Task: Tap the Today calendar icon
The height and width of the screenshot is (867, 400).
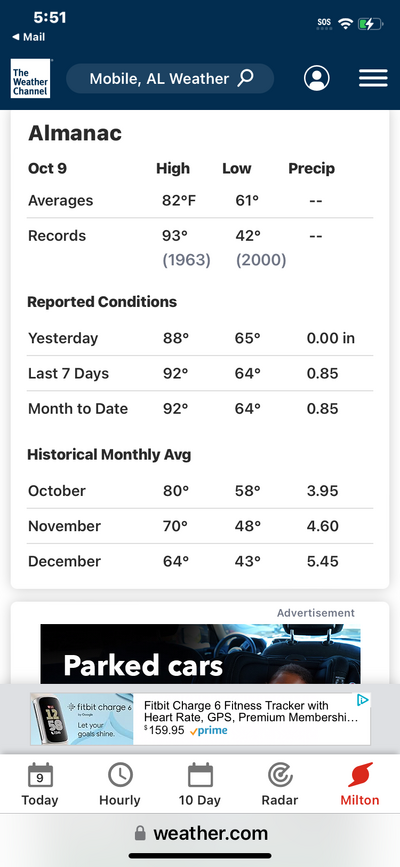Action: tap(40, 775)
